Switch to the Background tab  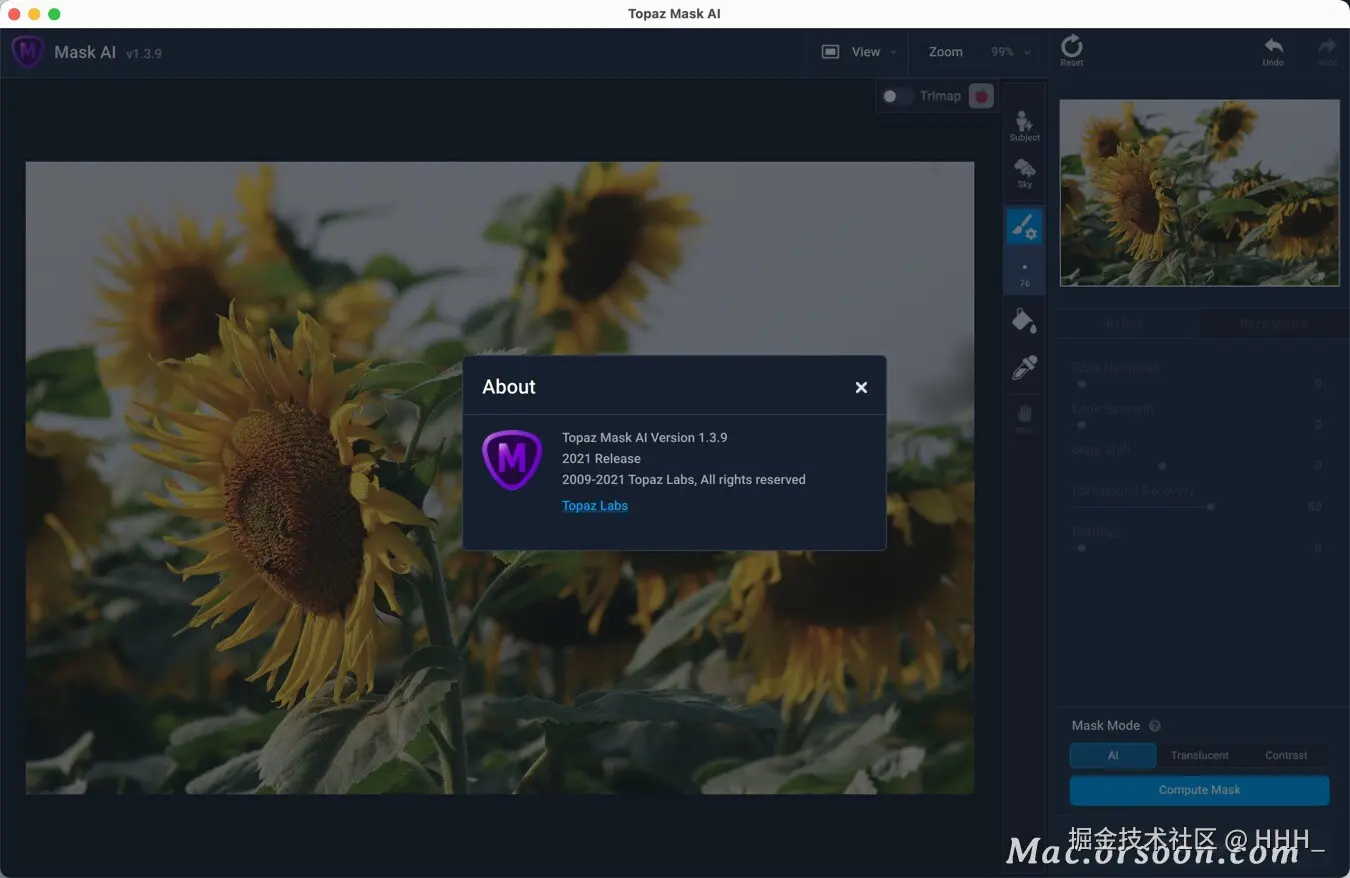1273,324
